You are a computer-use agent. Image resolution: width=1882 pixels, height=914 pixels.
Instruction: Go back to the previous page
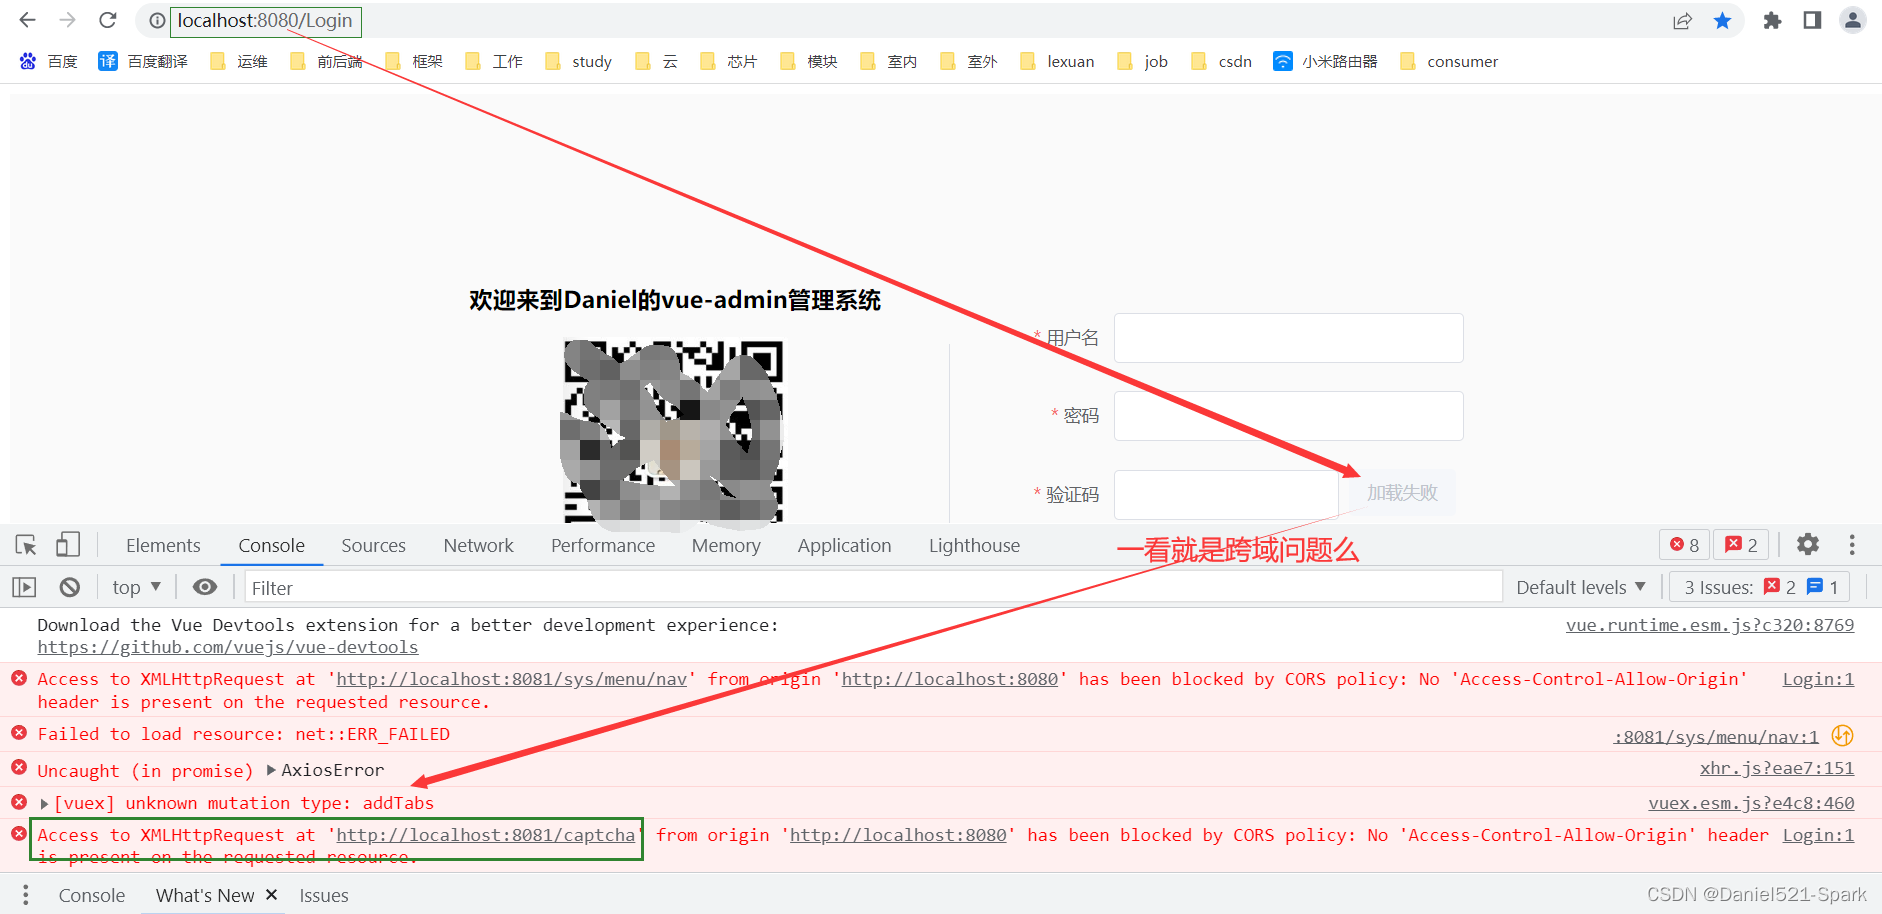tap(27, 20)
